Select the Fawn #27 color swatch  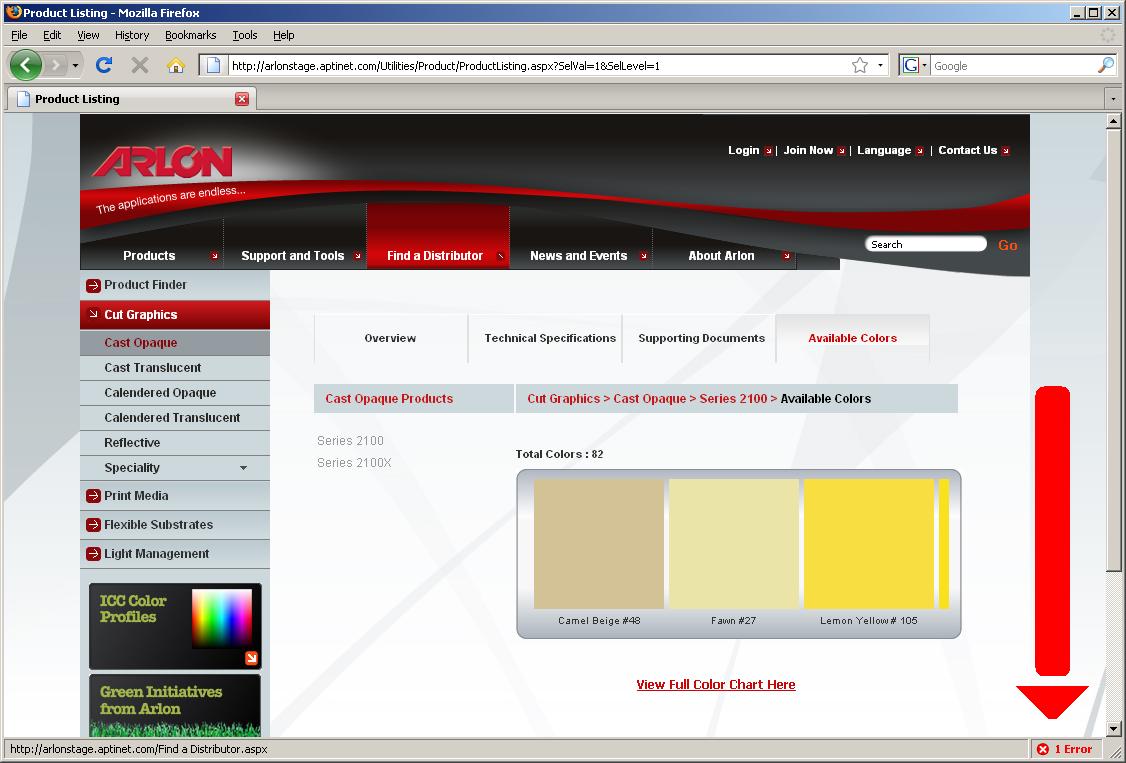pyautogui.click(x=734, y=544)
